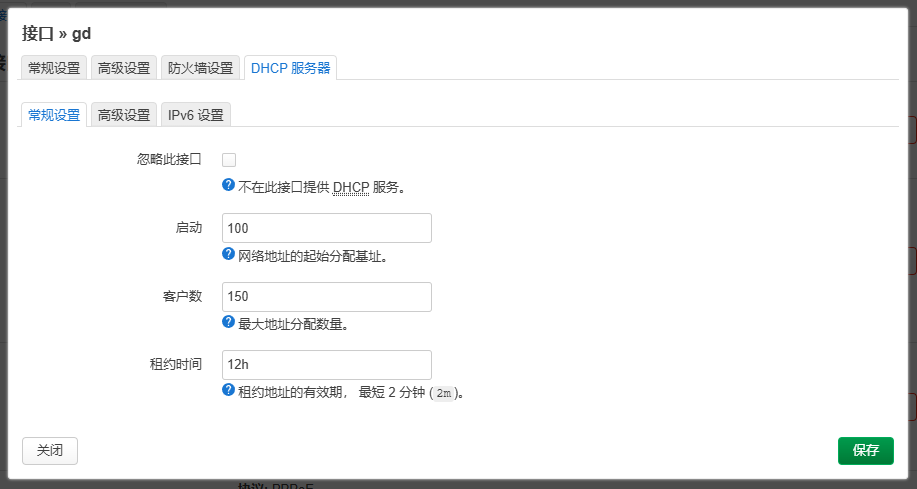Focus the 客户数 field containing 150
This screenshot has height=489, width=917.
[327, 297]
